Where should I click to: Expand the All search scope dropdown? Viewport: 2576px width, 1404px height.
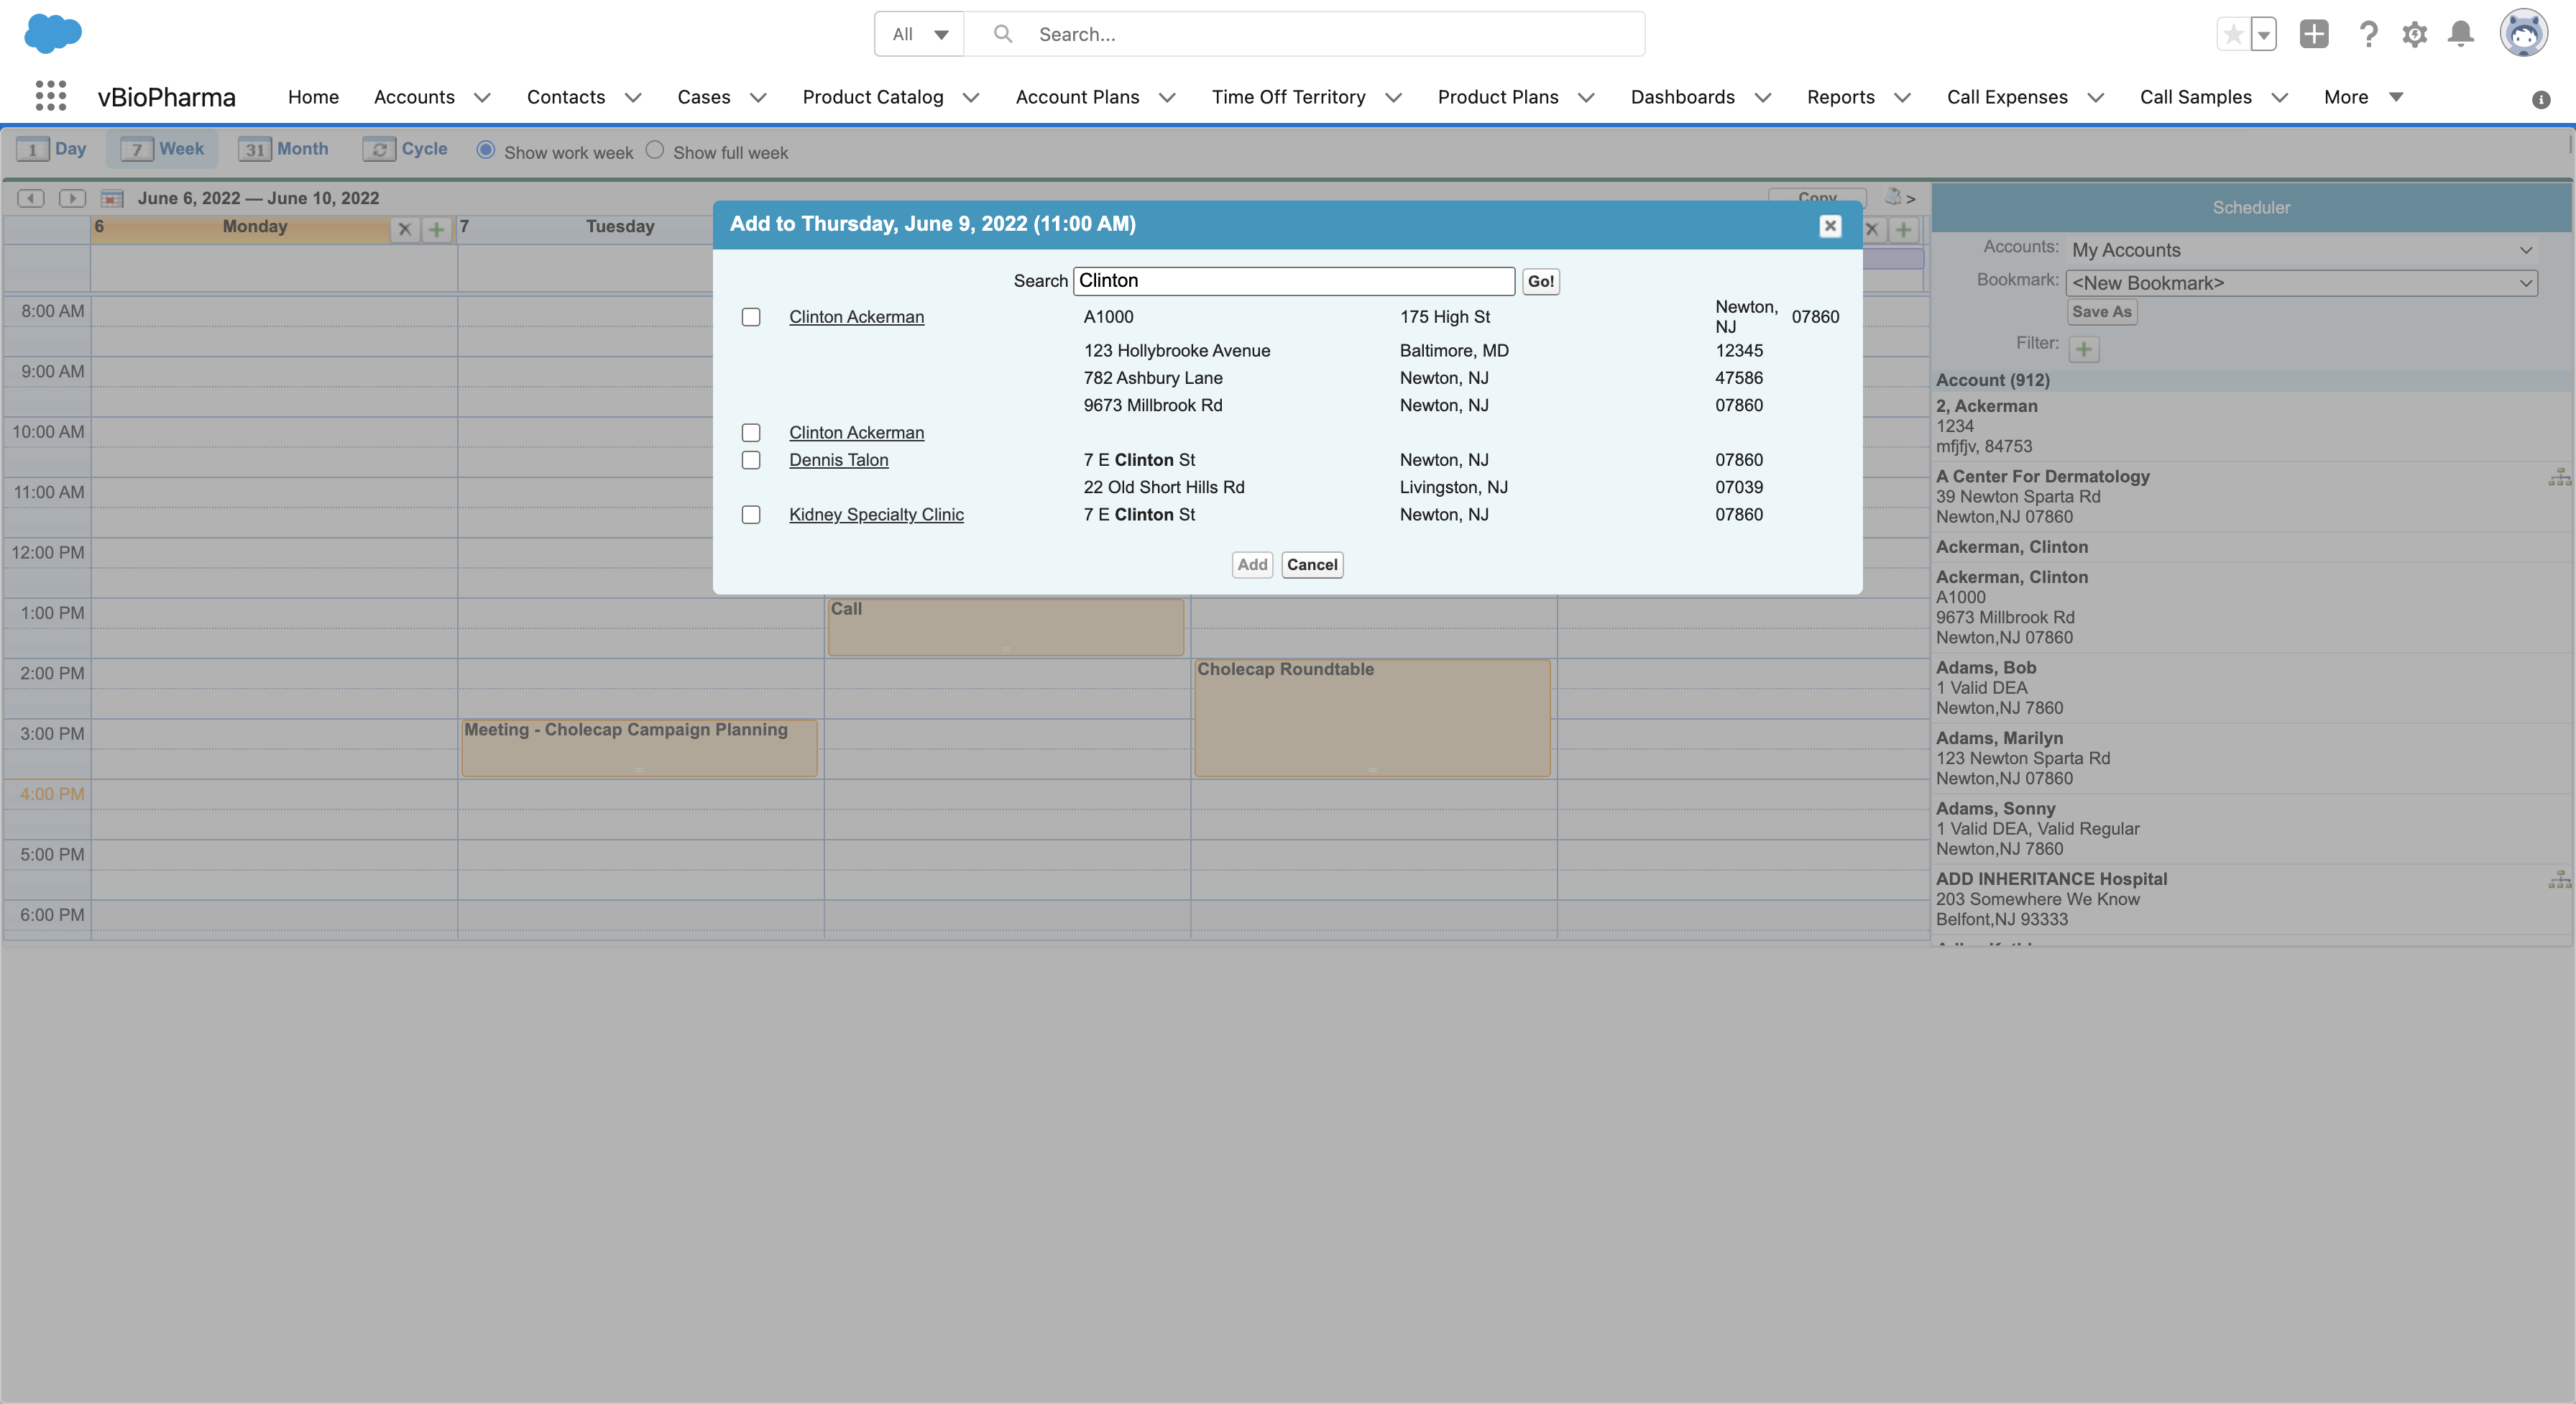coord(919,34)
